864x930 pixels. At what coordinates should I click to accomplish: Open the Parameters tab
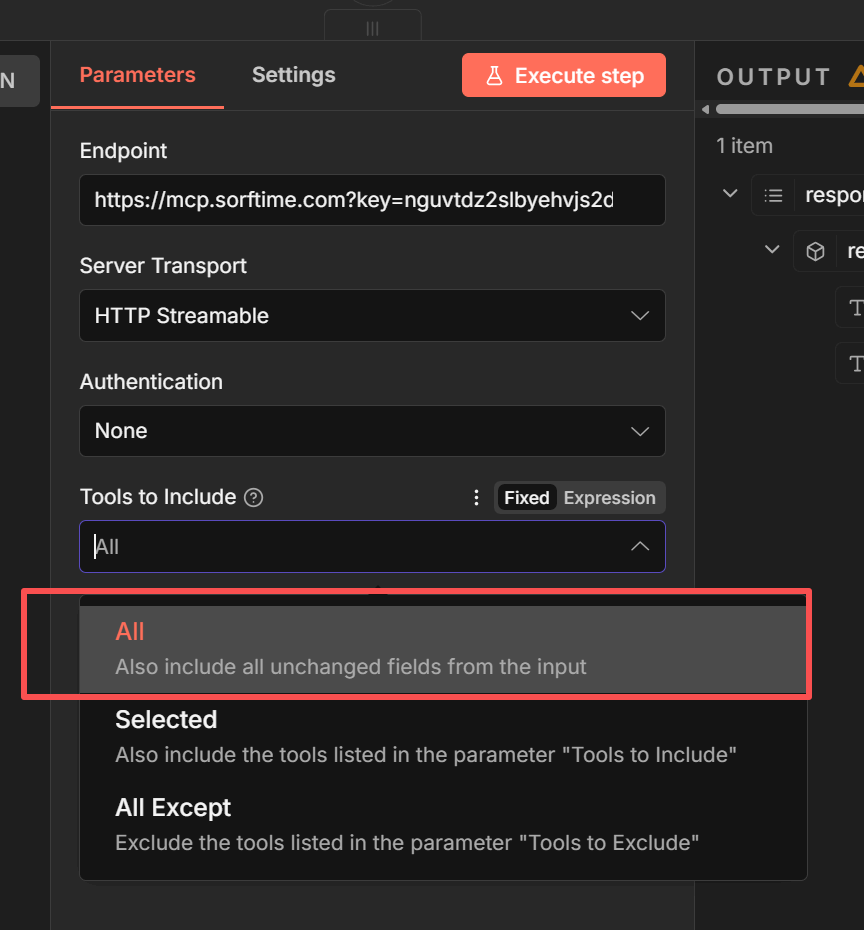(137, 75)
